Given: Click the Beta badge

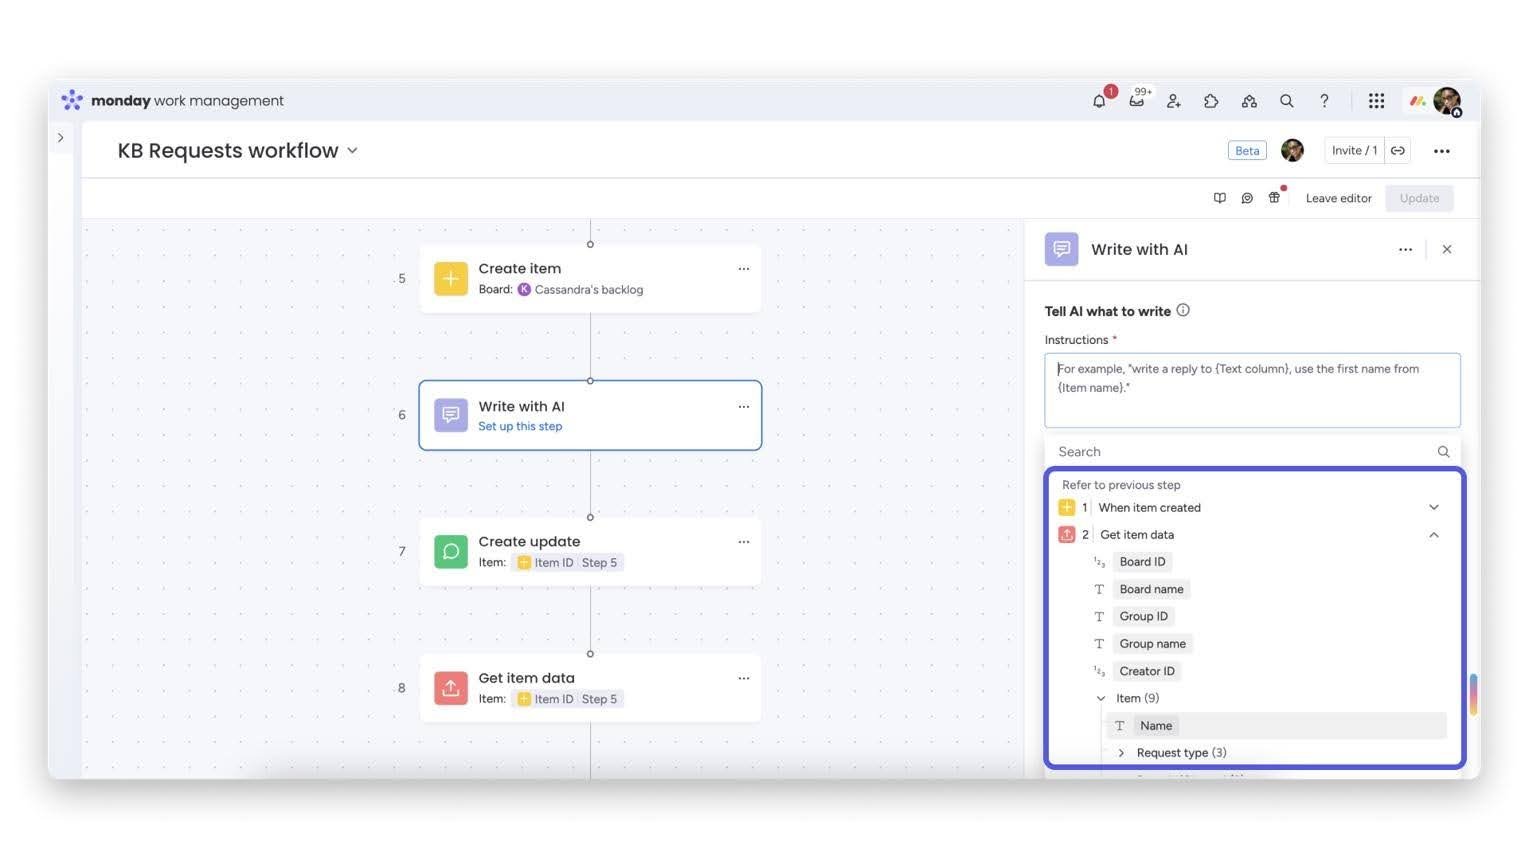Looking at the screenshot, I should tap(1247, 151).
